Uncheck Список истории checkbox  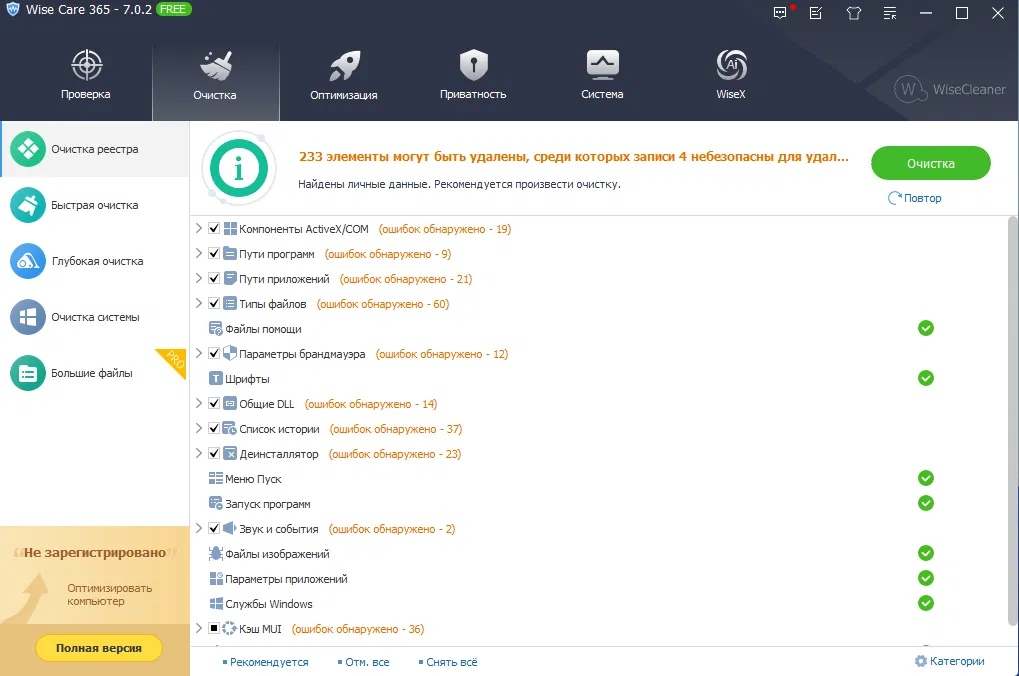pyautogui.click(x=214, y=428)
